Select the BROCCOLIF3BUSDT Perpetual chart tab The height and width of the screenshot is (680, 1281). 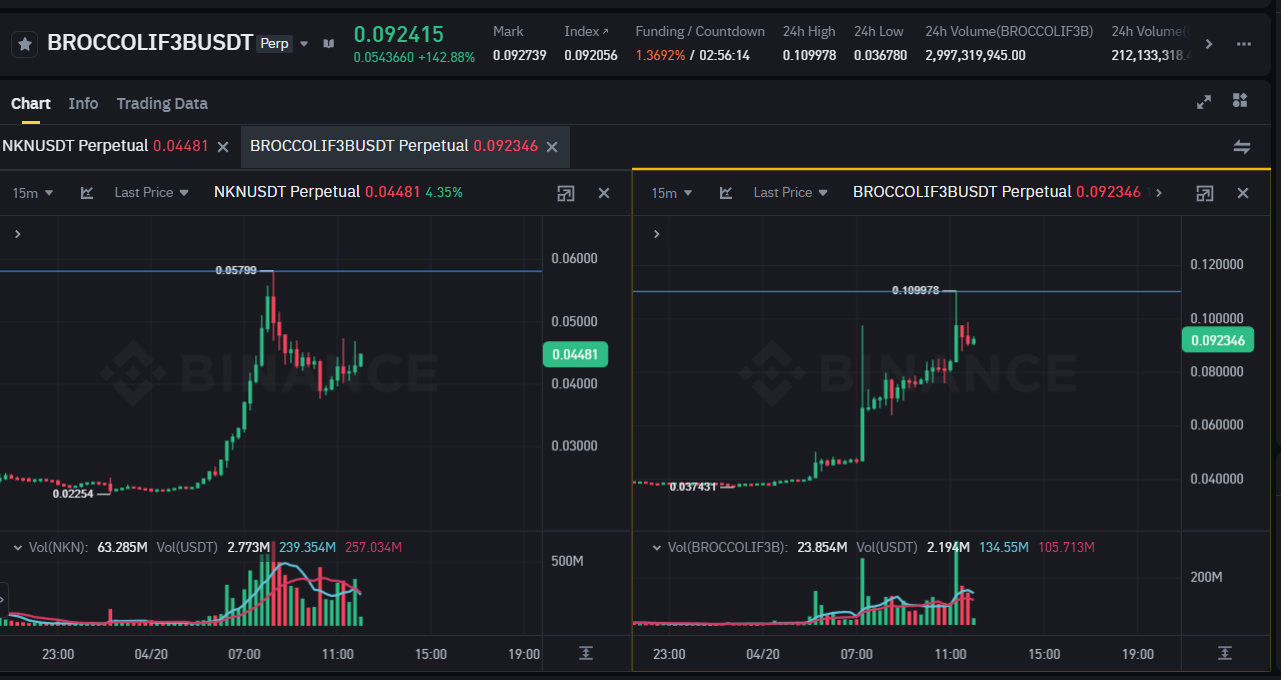coord(393,146)
